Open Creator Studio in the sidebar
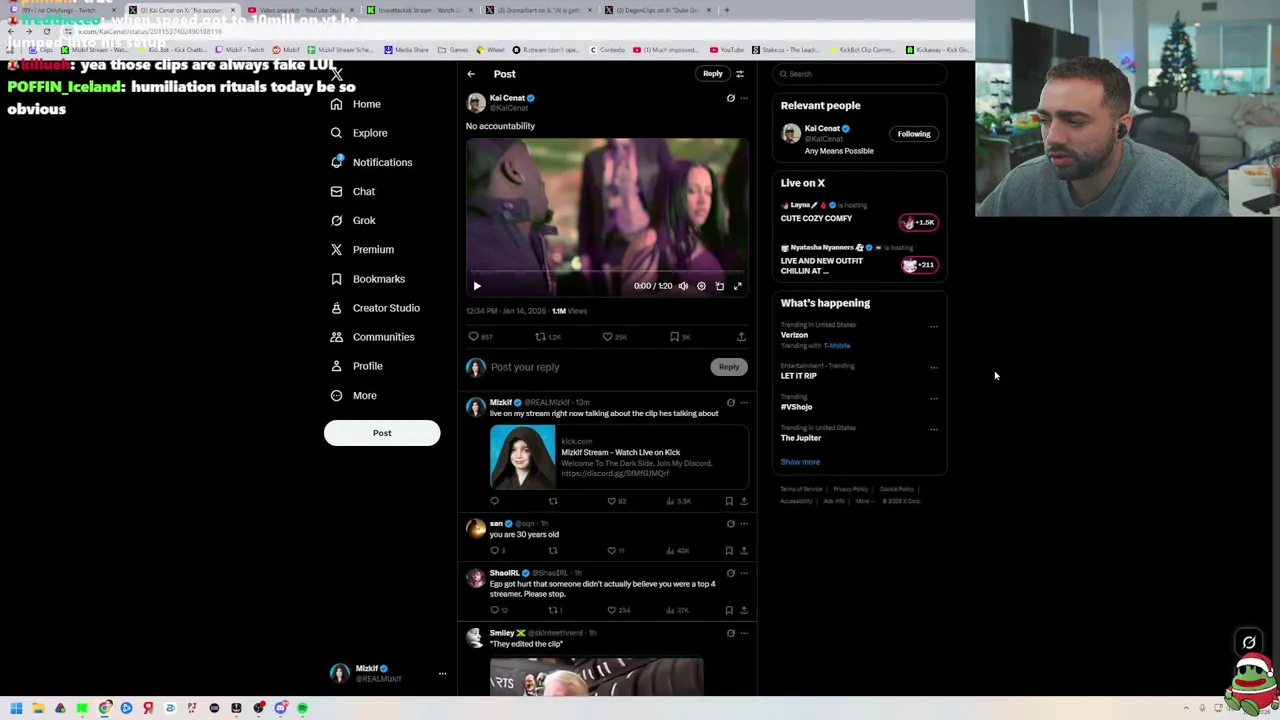The width and height of the screenshot is (1280, 720). coord(375,308)
